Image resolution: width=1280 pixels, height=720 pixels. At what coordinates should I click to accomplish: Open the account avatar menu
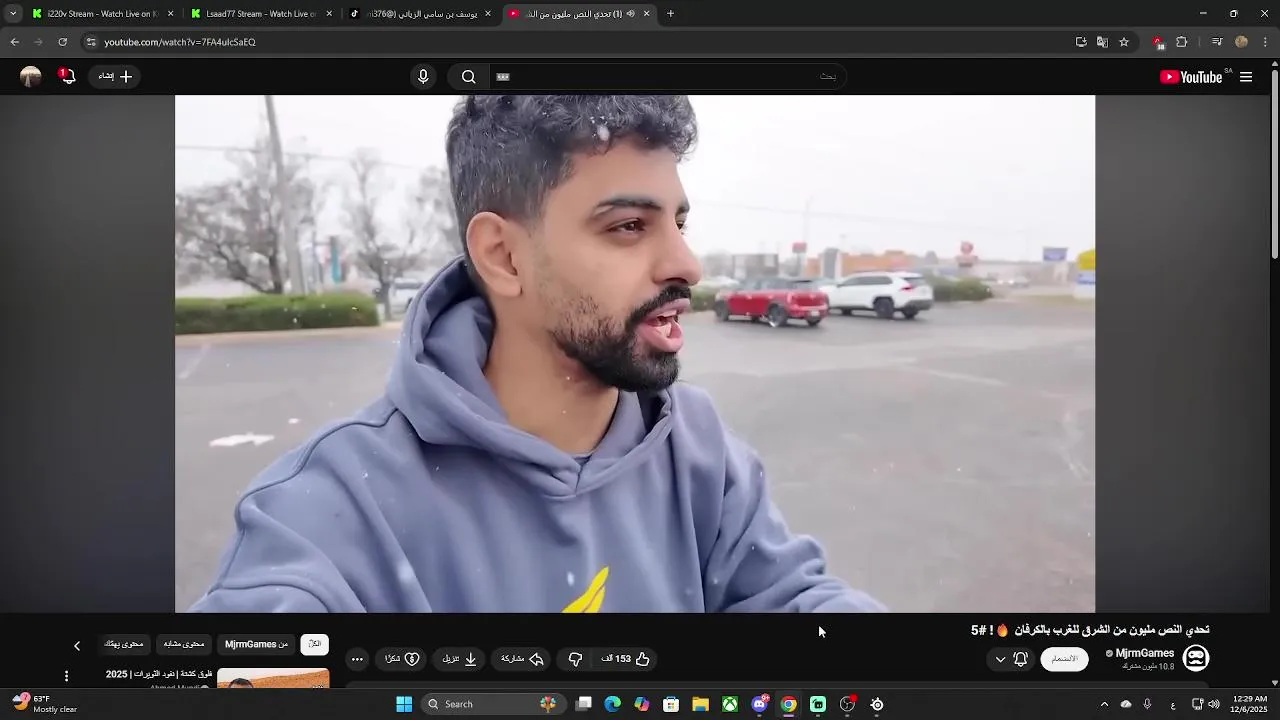click(x=31, y=77)
